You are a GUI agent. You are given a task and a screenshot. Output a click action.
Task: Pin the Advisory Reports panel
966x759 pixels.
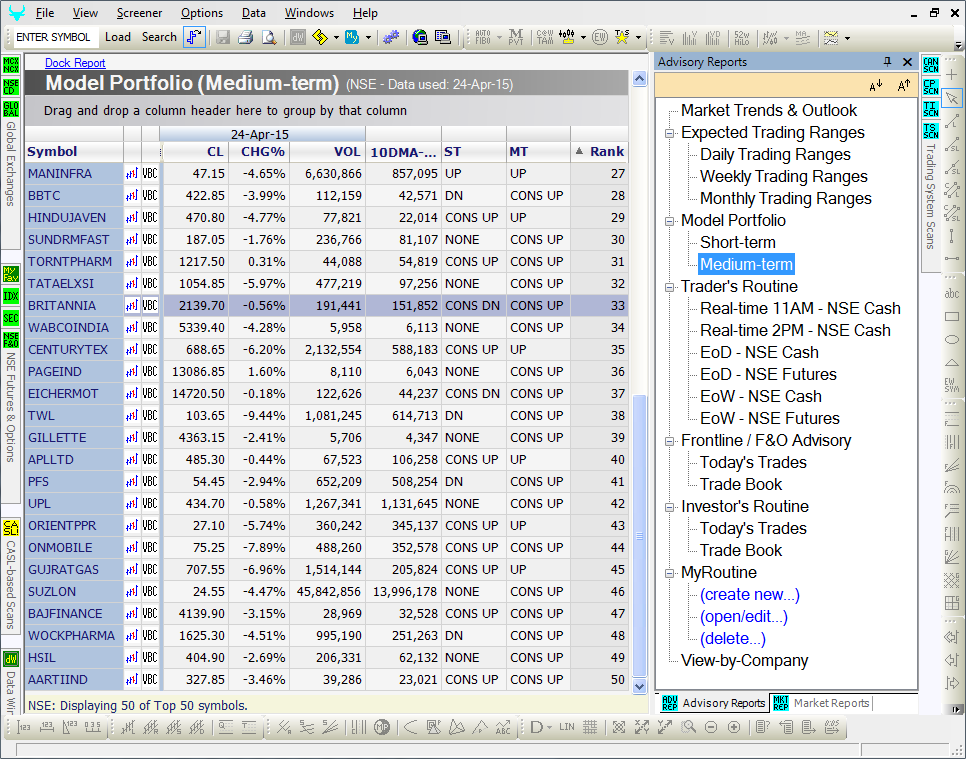click(887, 62)
